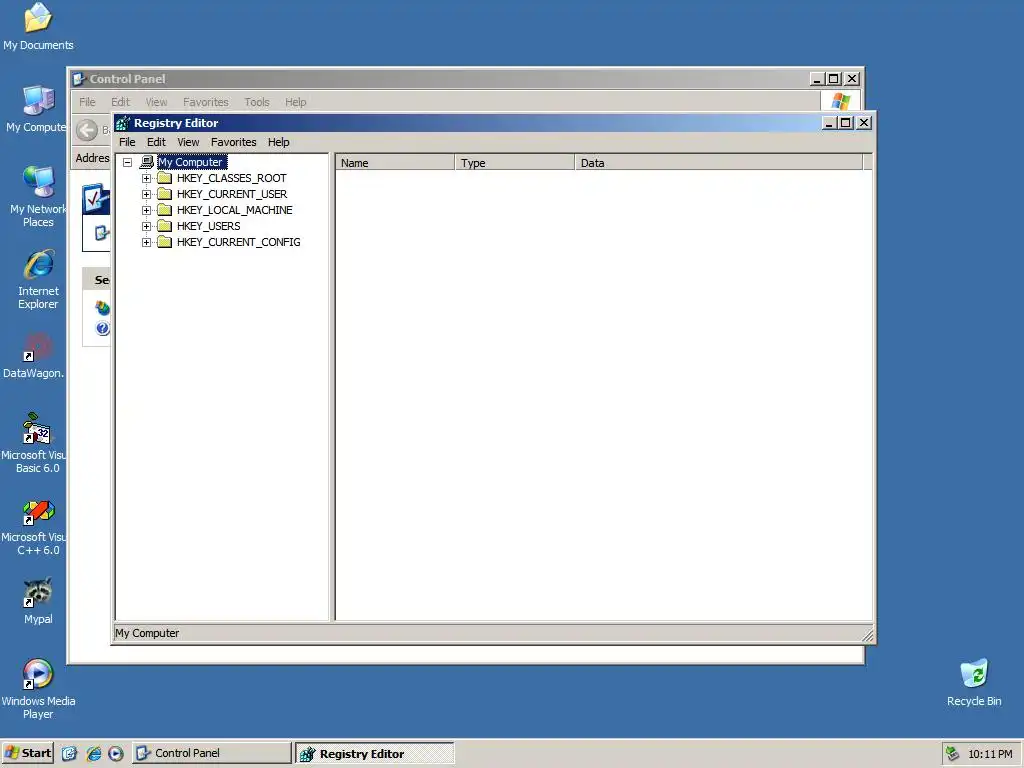Click the Control Panel title bar icon
Viewport: 1024px width, 768px height.
(79, 79)
